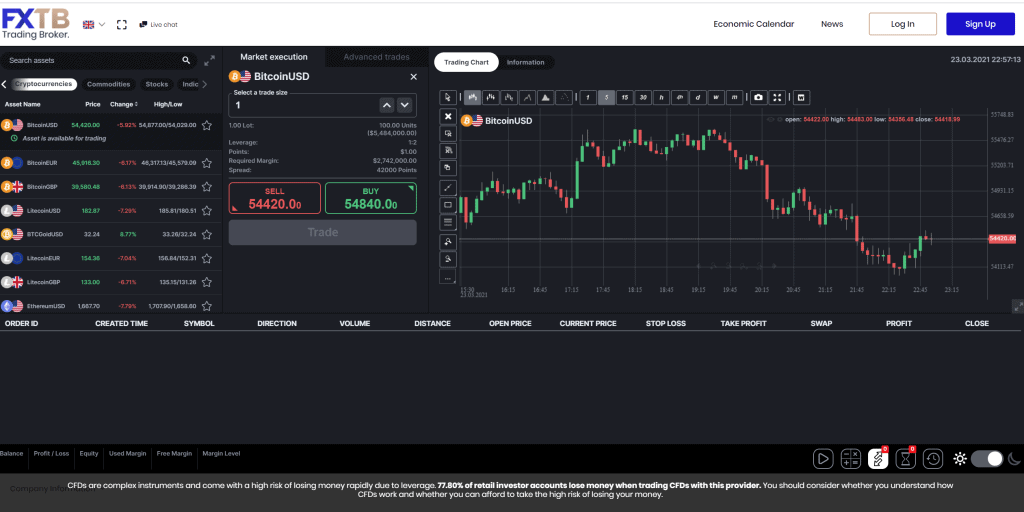Image resolution: width=1024 pixels, height=512 pixels.
Task: Show open positions arrows icon
Action: (x=878, y=458)
